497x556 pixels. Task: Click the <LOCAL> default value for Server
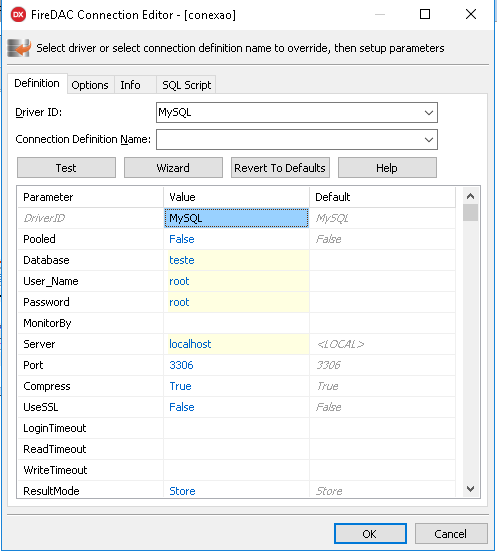click(x=340, y=344)
